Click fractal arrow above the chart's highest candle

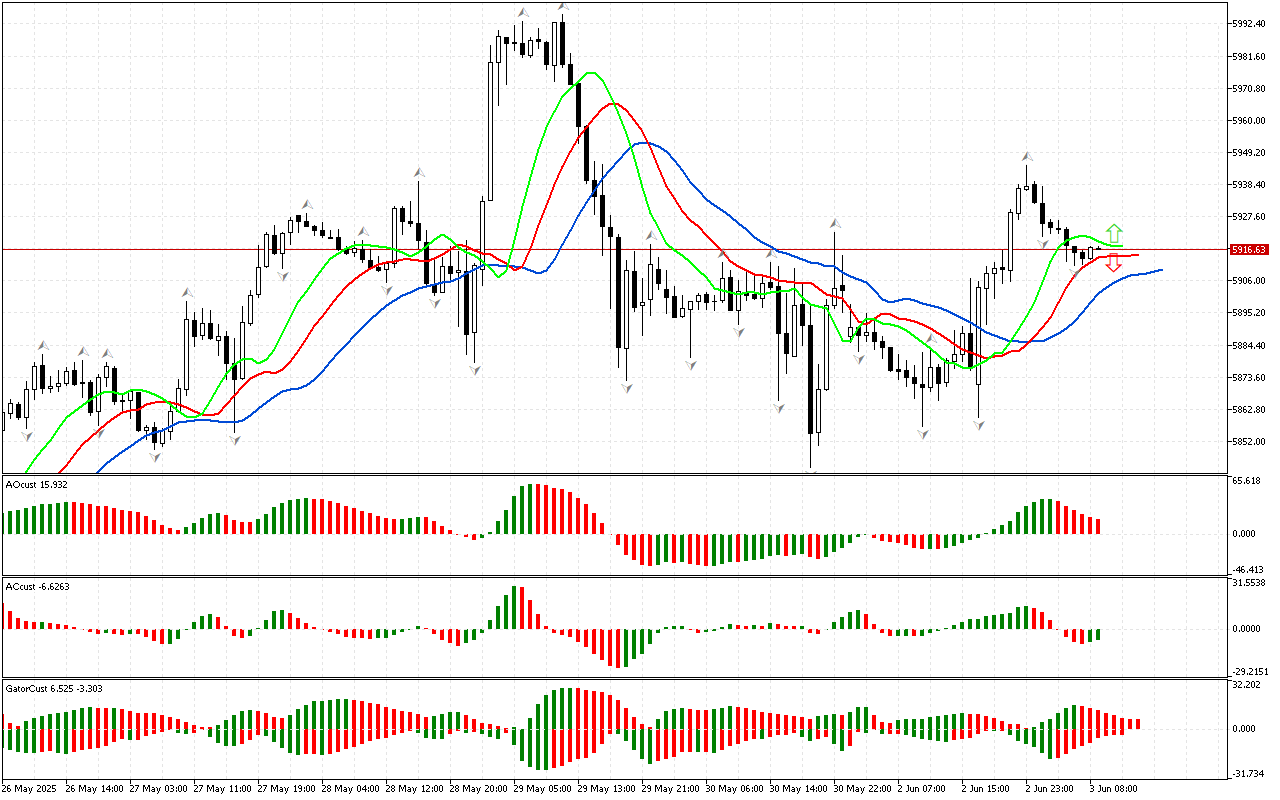click(x=563, y=8)
